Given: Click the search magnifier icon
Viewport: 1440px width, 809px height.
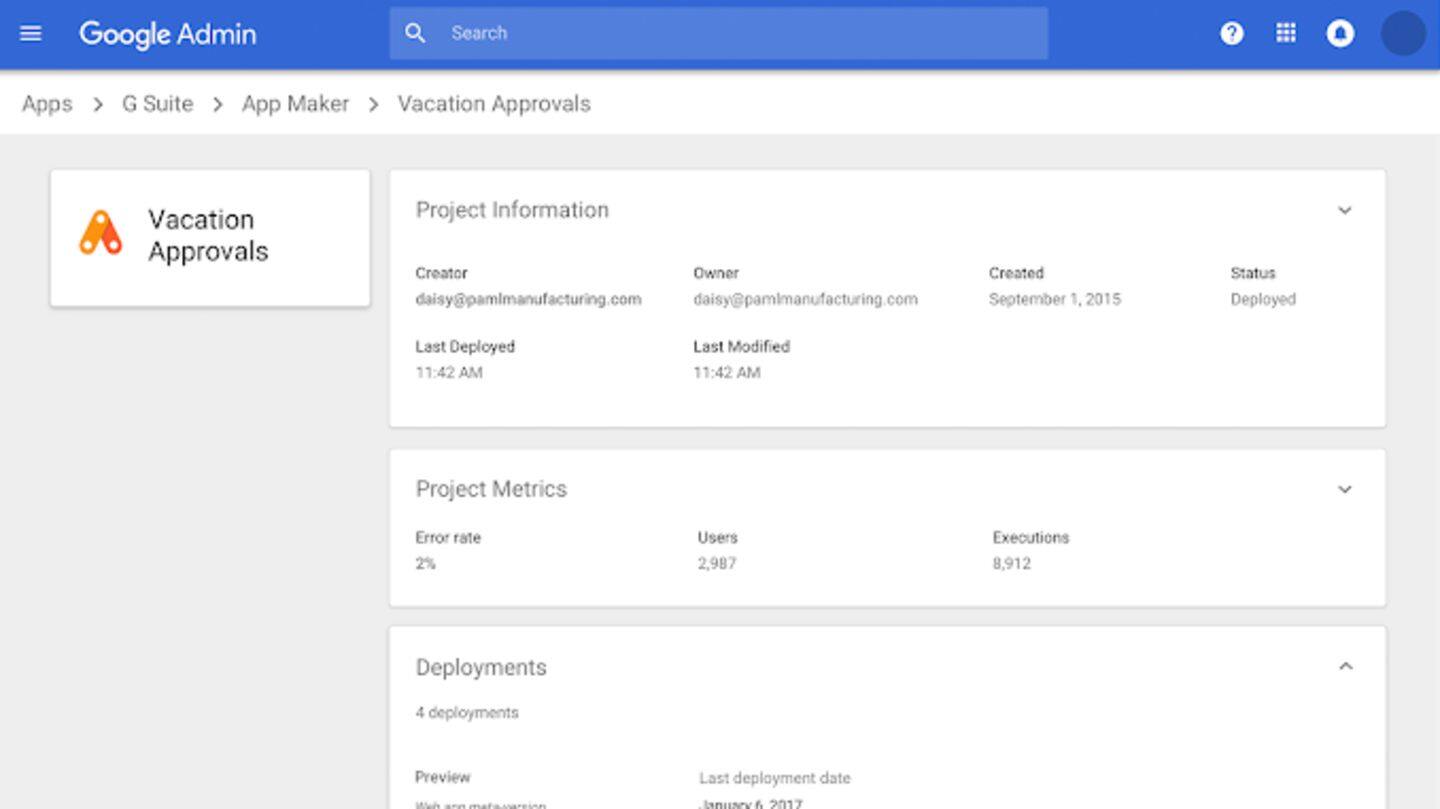Looking at the screenshot, I should (x=415, y=33).
